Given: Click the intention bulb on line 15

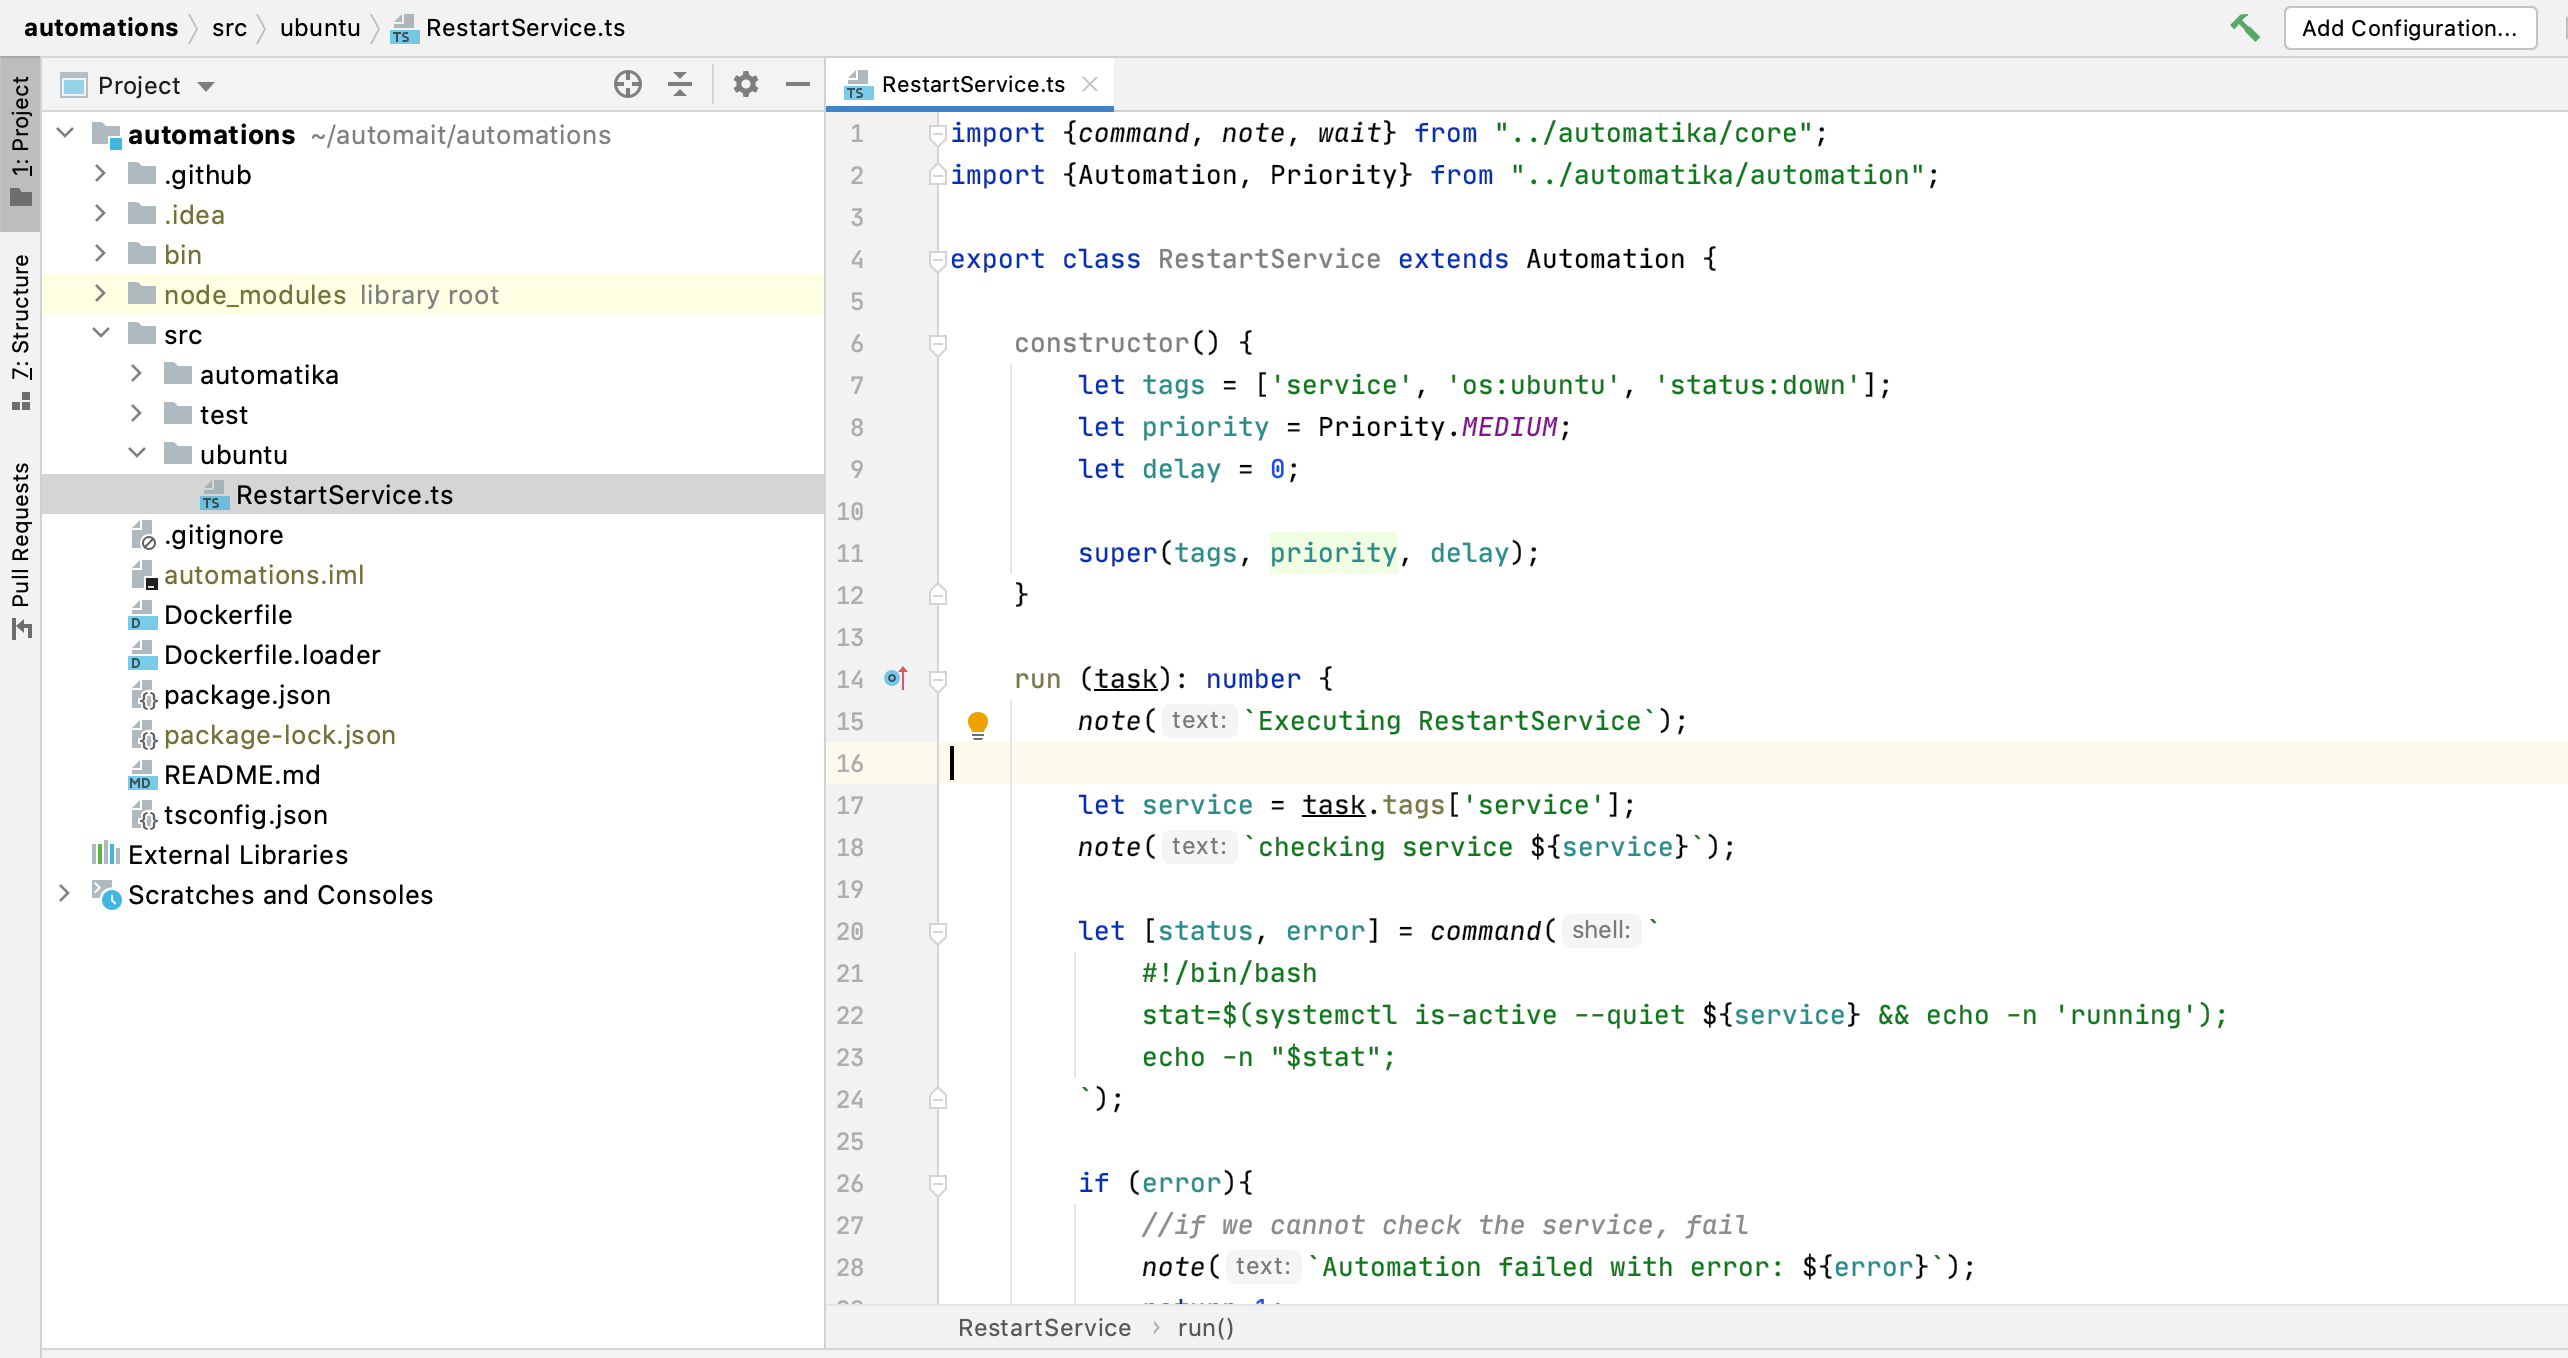Looking at the screenshot, I should pyautogui.click(x=978, y=724).
